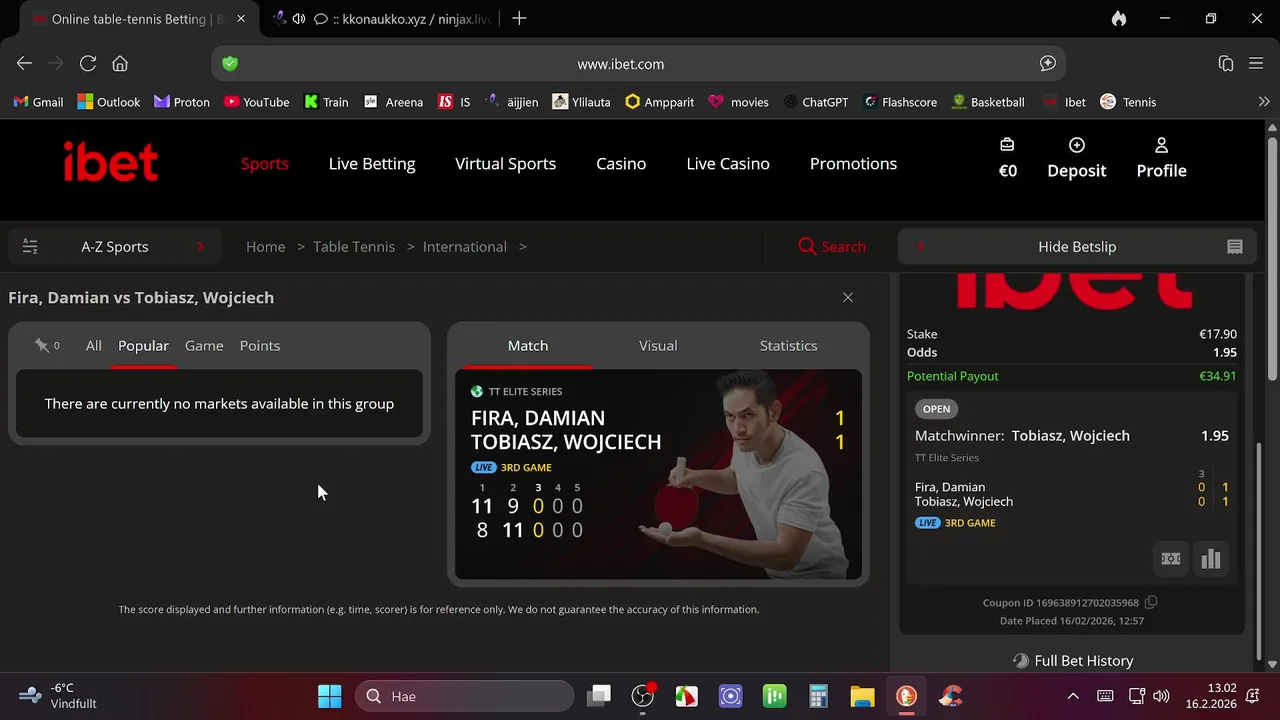Open ChatGPT bookmark
This screenshot has width=1280, height=720.
816,102
